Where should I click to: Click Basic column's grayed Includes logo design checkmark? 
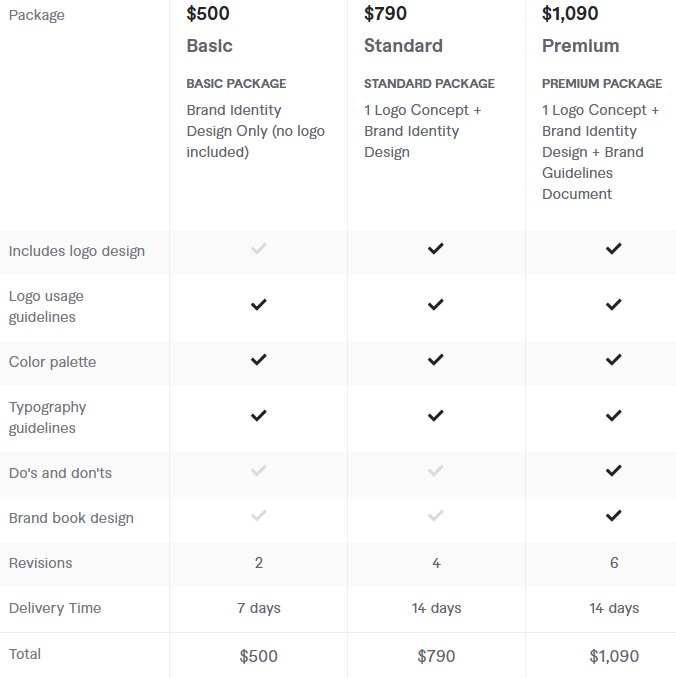tap(258, 249)
